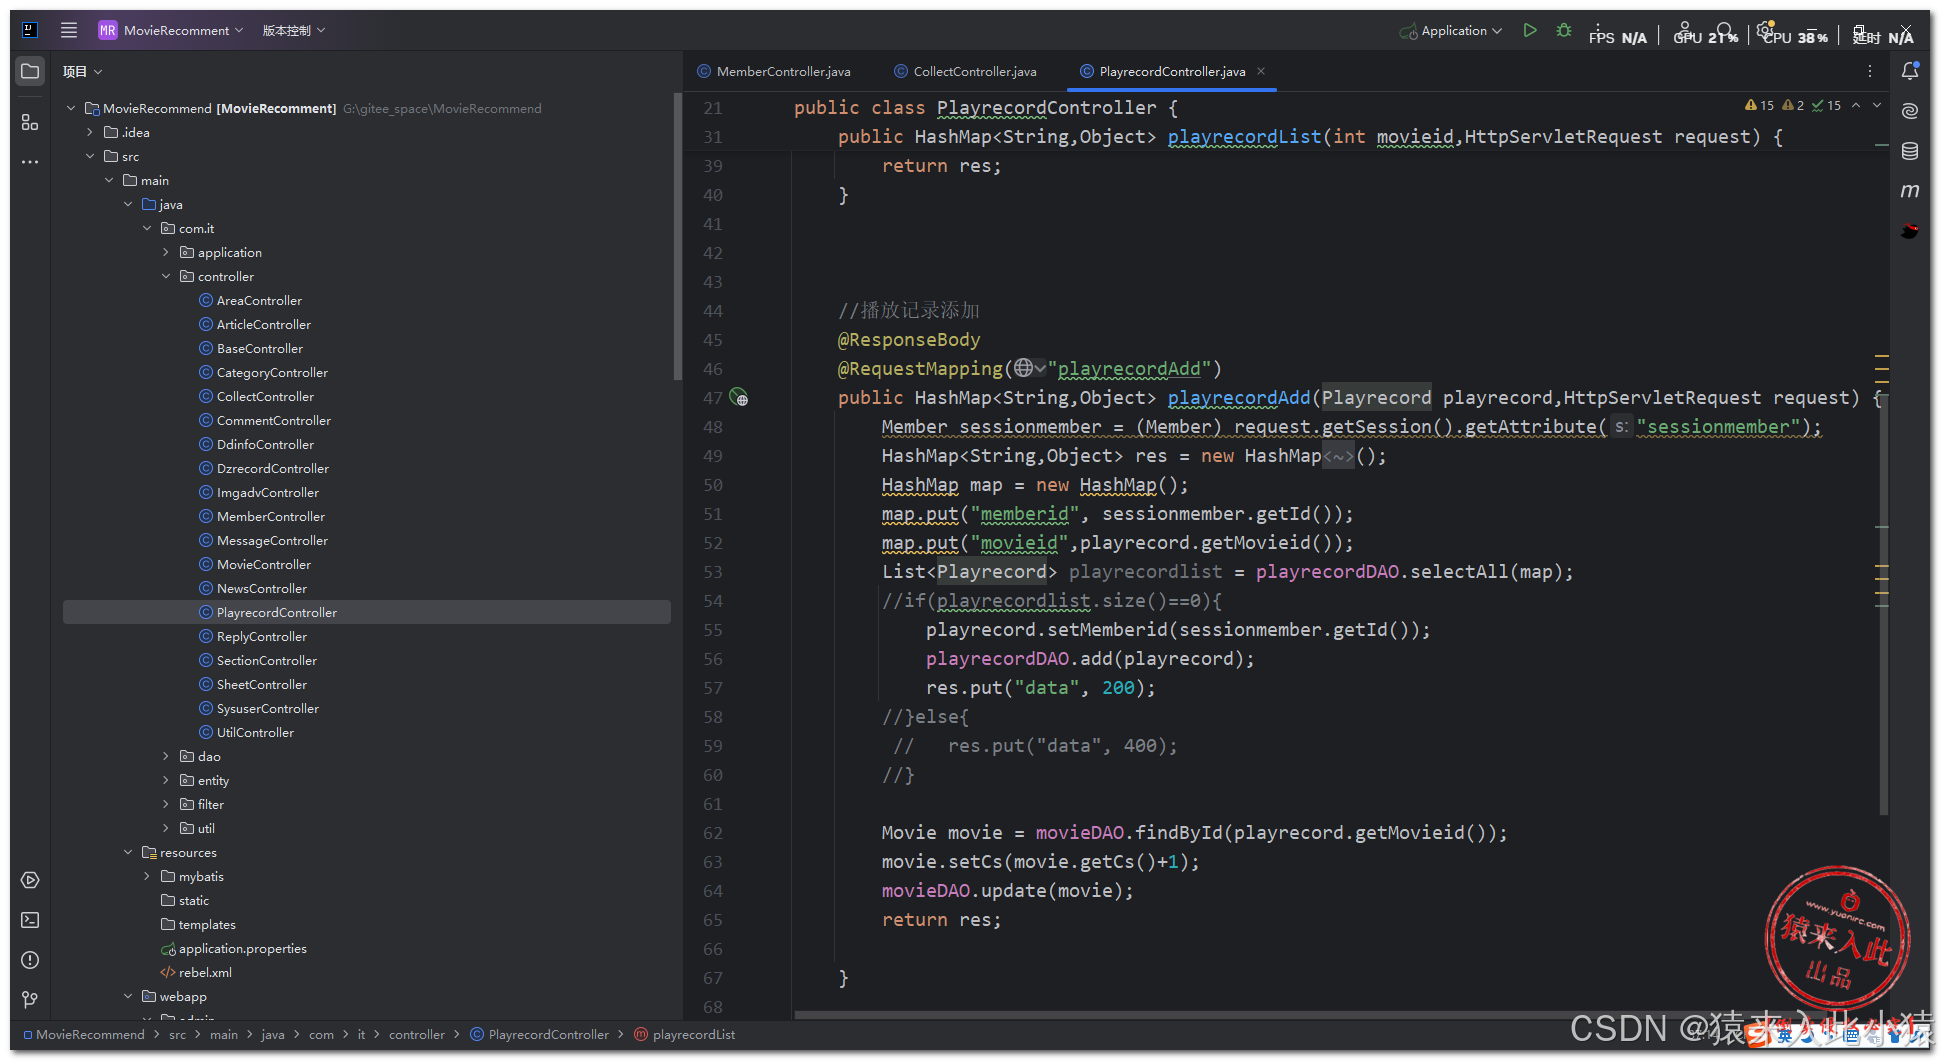Click the more tool windows ellipsis icon
The height and width of the screenshot is (1061, 1941).
pyautogui.click(x=30, y=162)
